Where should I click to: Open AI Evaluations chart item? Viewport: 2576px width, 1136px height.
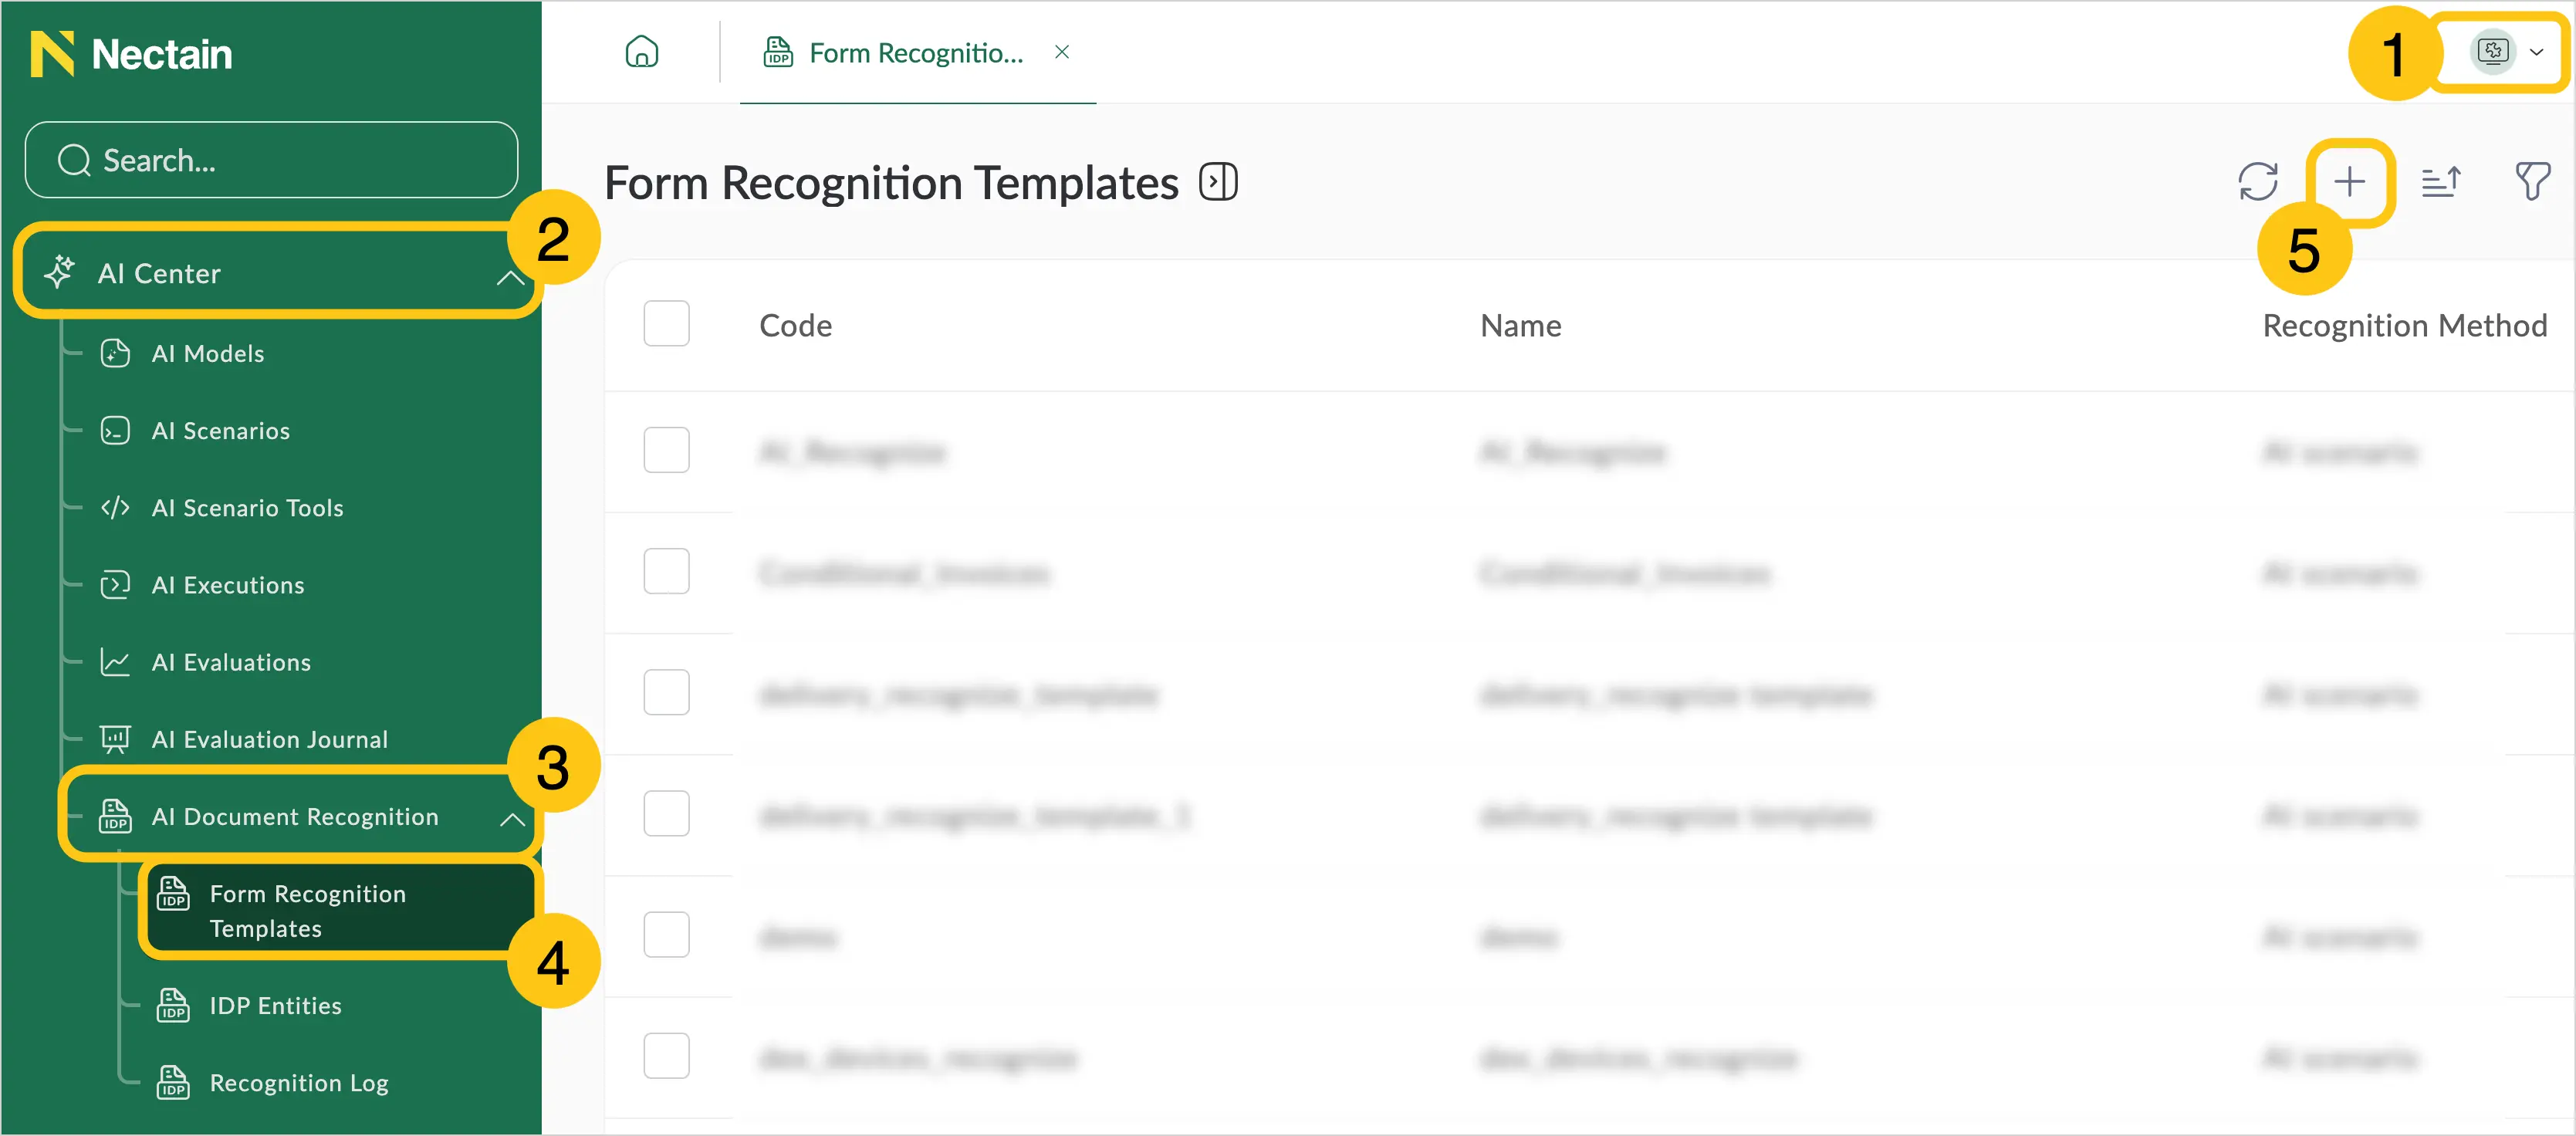pos(230,662)
